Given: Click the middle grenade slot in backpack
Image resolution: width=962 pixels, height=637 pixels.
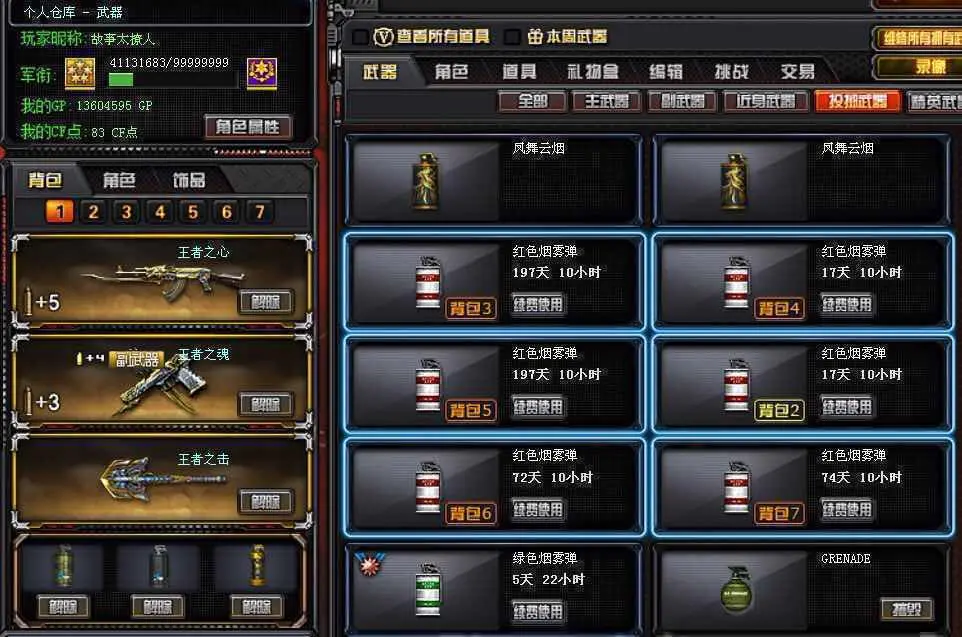Looking at the screenshot, I should click(x=158, y=567).
